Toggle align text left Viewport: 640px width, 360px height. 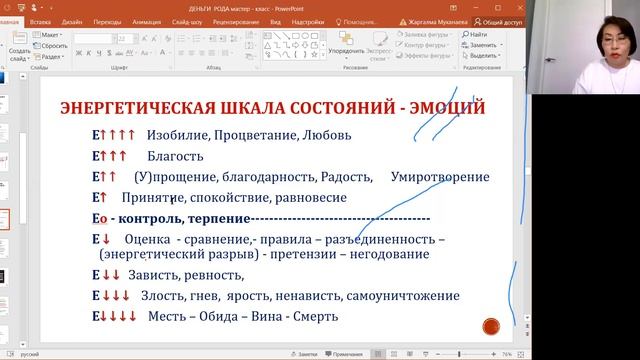181,53
